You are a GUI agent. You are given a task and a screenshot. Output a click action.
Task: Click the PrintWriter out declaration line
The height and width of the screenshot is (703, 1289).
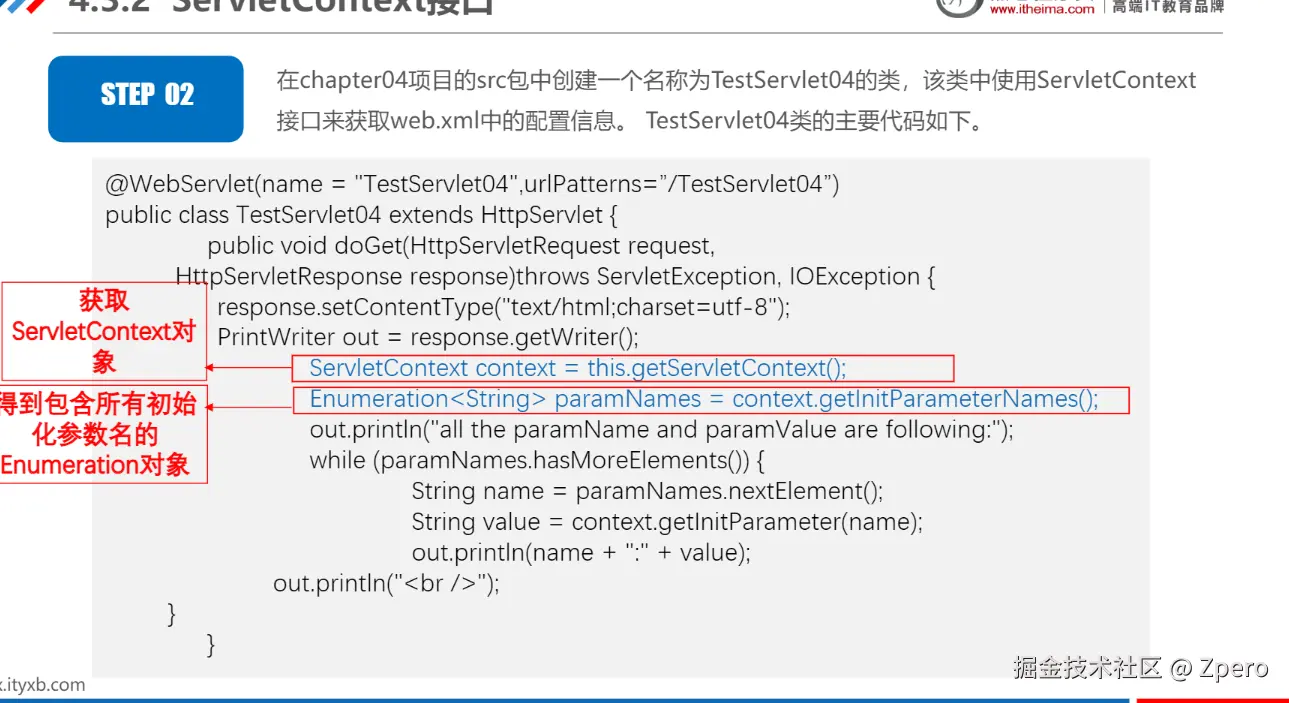427,338
